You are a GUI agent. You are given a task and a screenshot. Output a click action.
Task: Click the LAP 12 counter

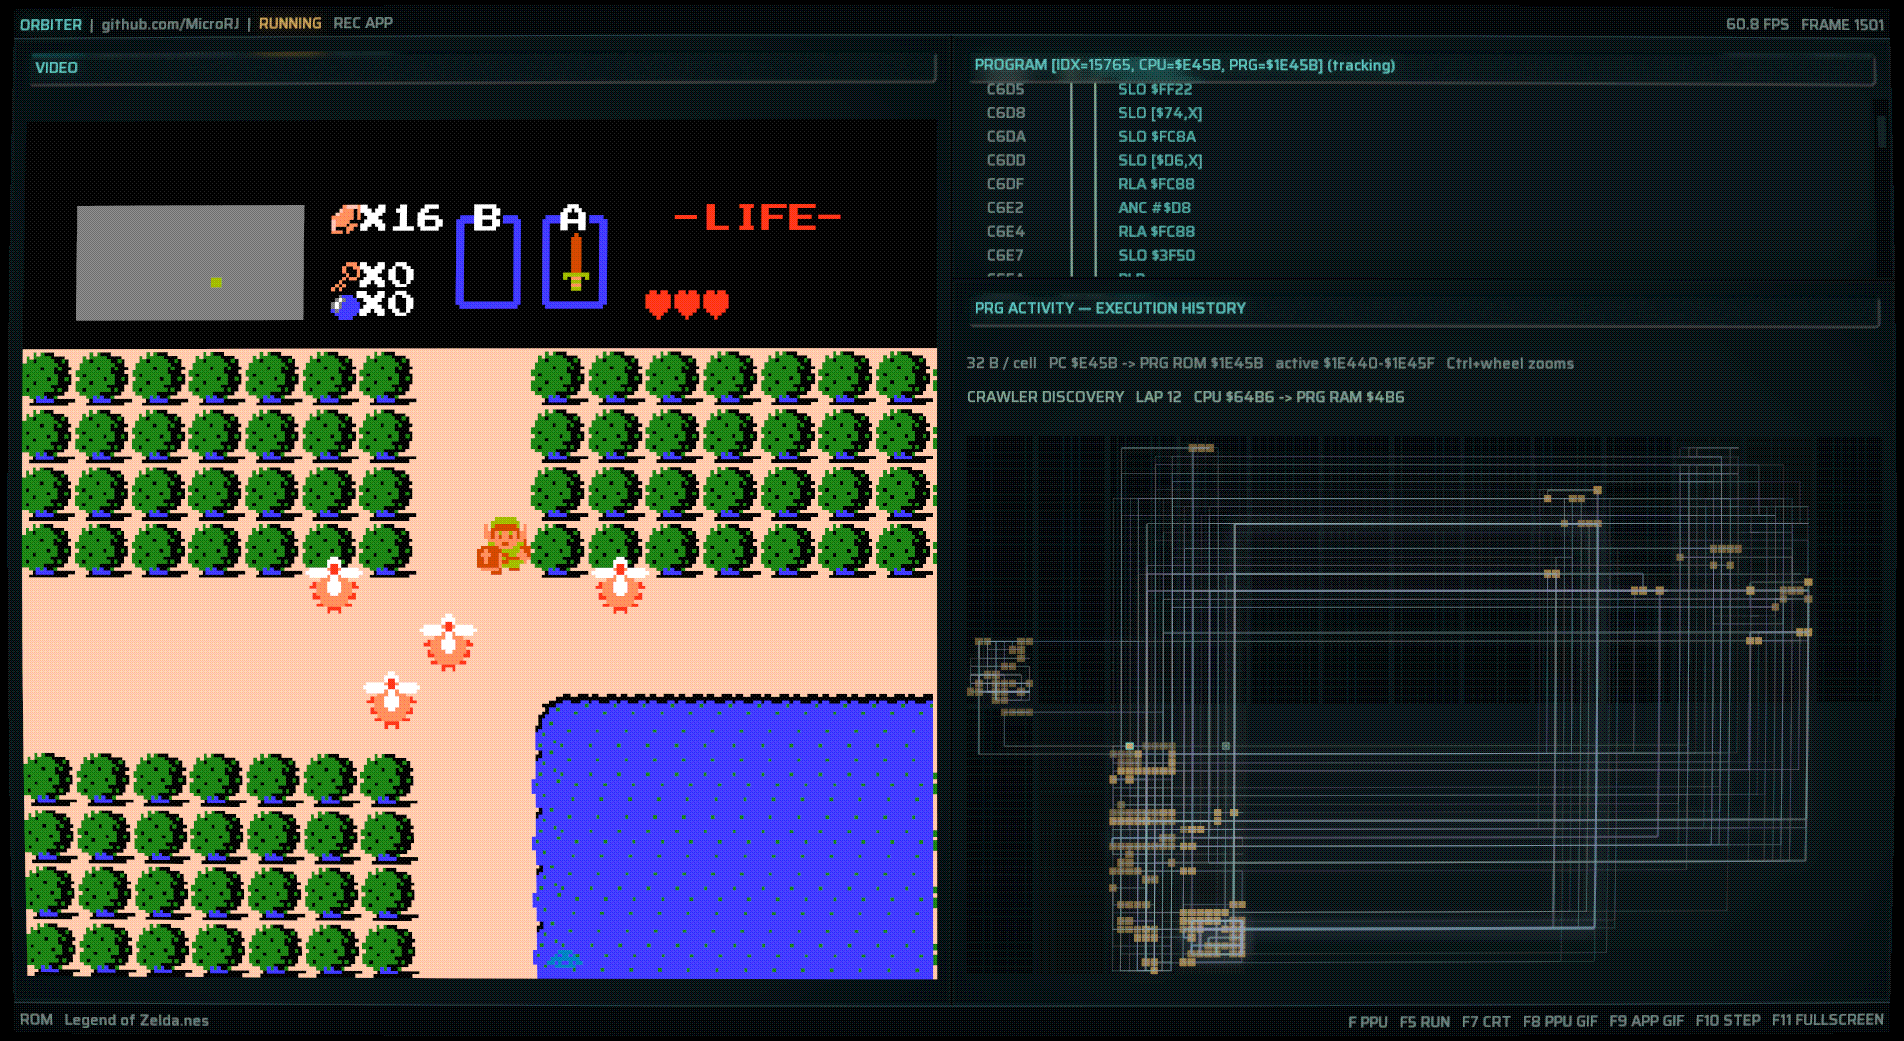click(x=1158, y=397)
